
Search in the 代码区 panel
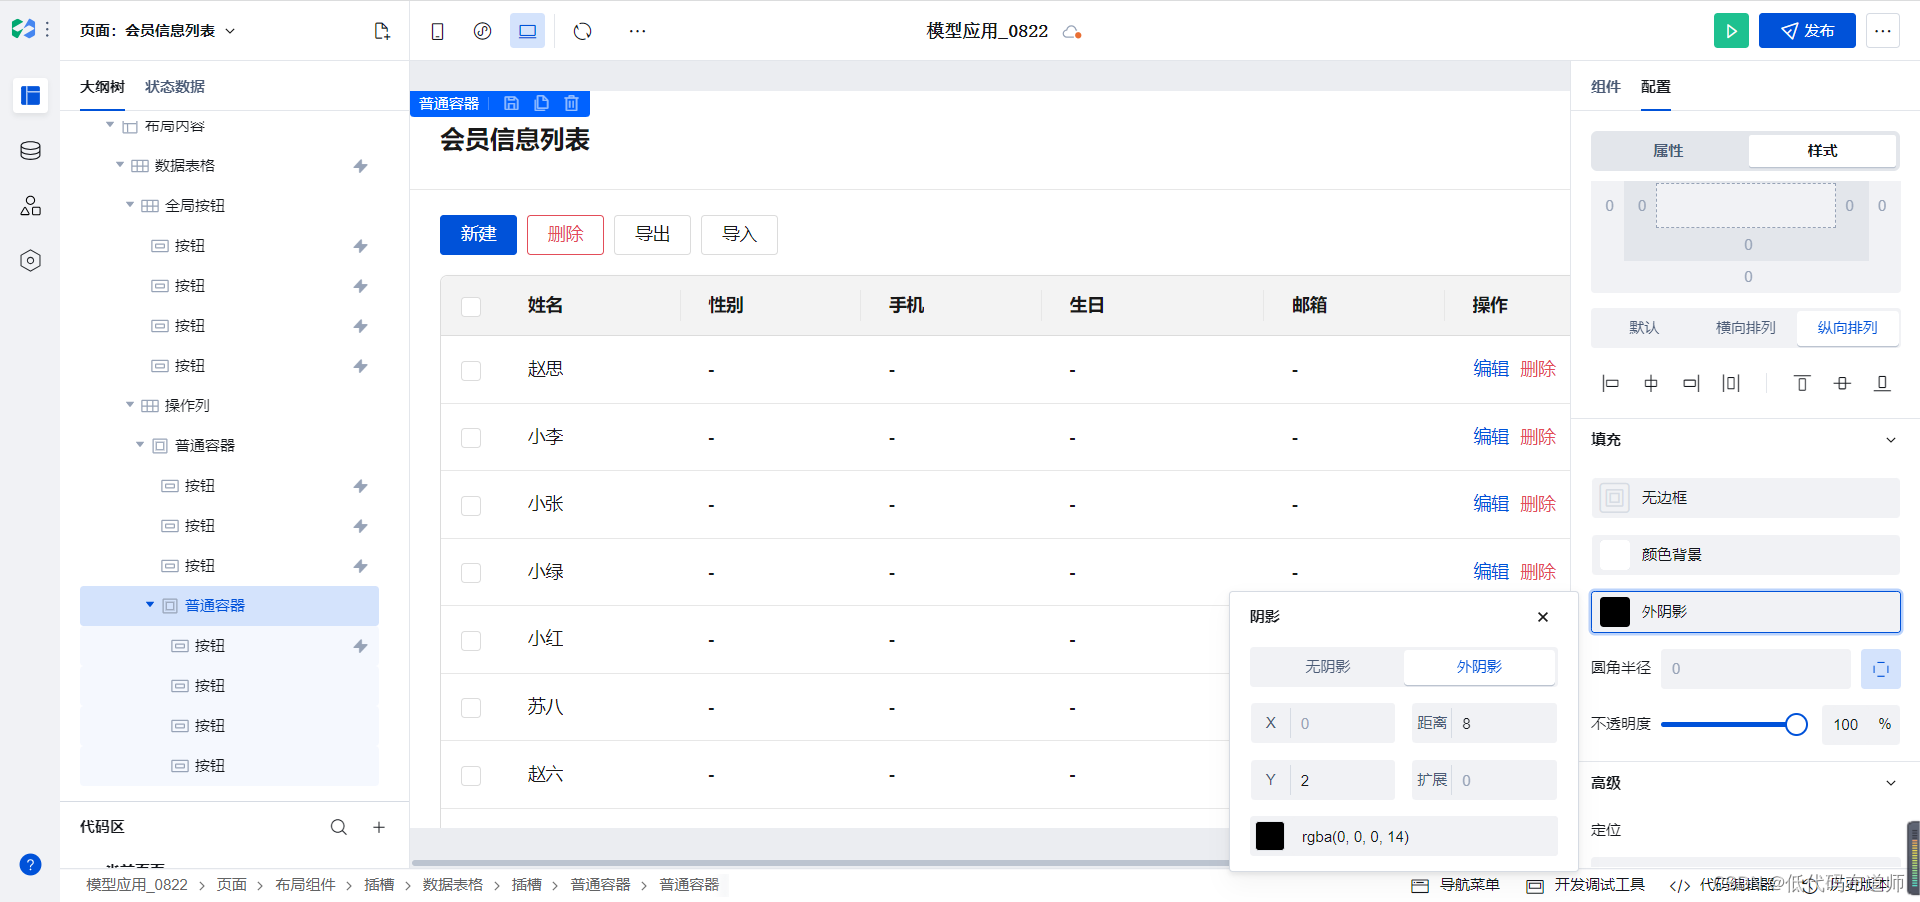339,827
